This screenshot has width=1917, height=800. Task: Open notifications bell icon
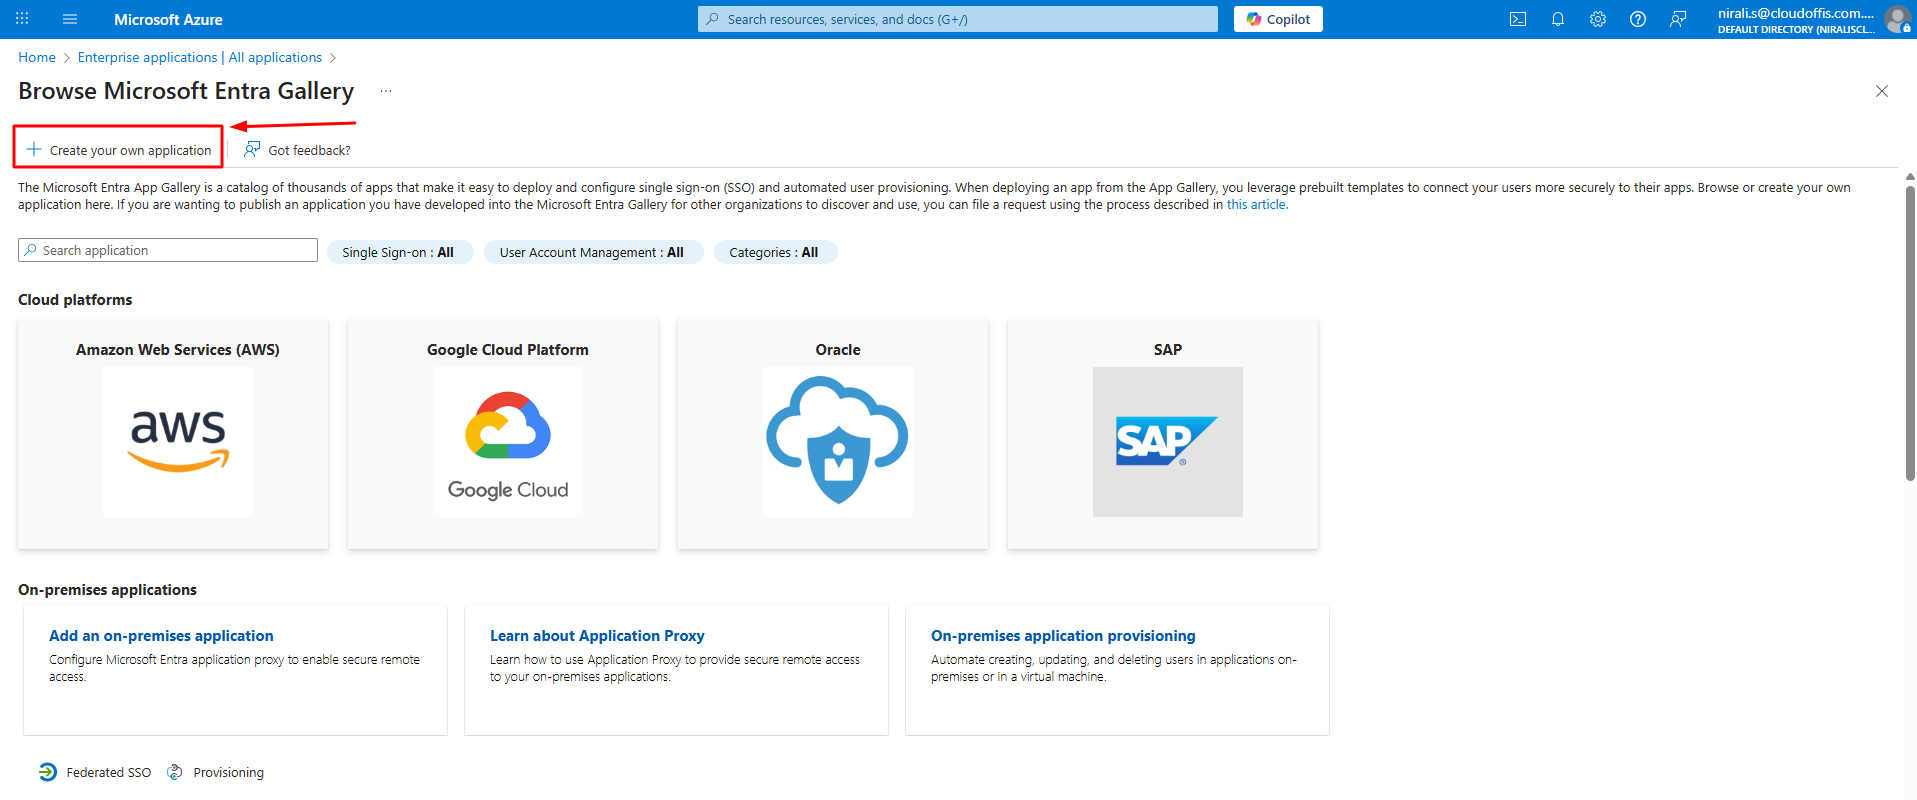tap(1558, 19)
